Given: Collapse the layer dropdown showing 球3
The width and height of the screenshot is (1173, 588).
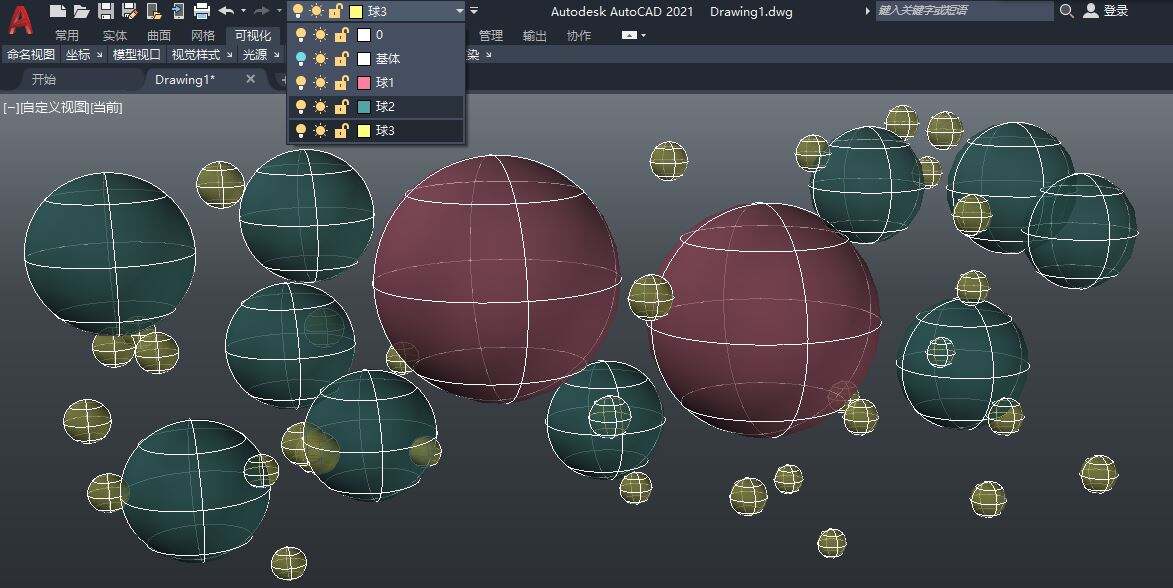Looking at the screenshot, I should tap(459, 11).
